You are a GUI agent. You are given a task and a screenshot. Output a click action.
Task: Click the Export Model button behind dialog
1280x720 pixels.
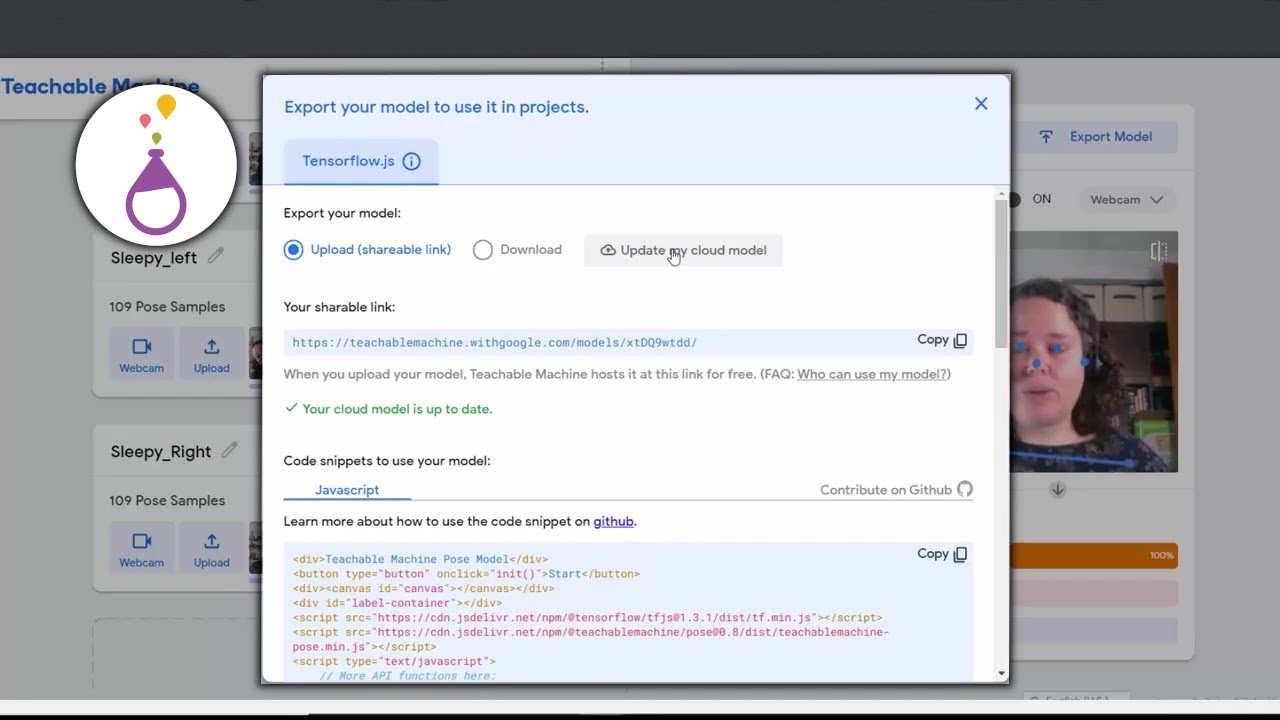(1095, 137)
